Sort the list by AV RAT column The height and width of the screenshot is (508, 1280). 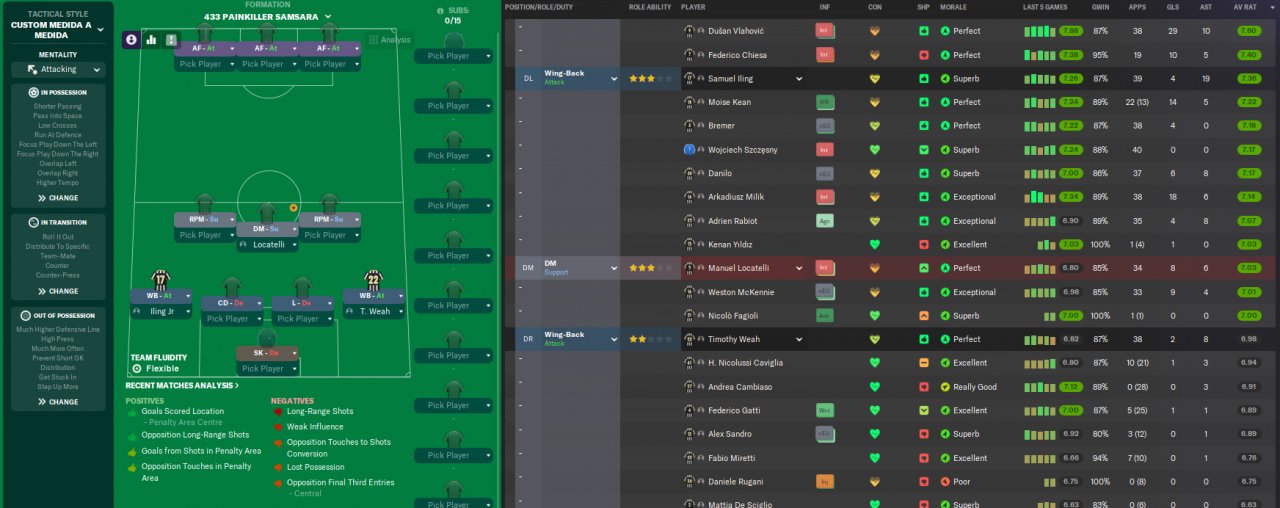pyautogui.click(x=1246, y=7)
